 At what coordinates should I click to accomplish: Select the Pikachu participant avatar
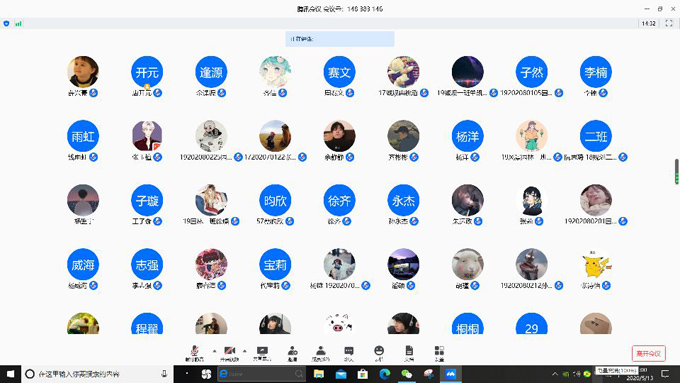click(x=596, y=264)
